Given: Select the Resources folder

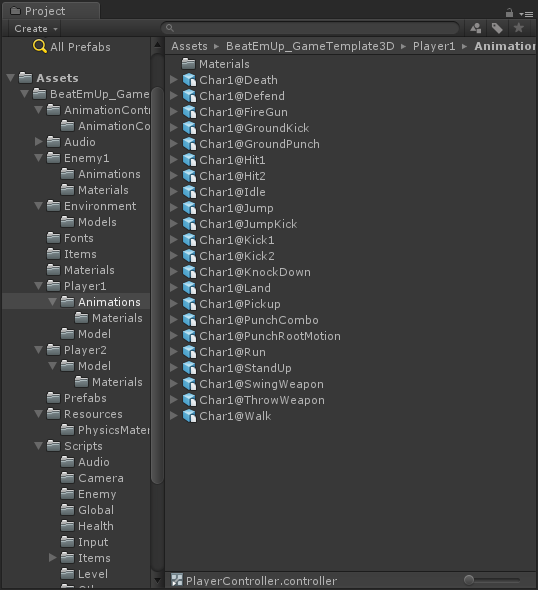Looking at the screenshot, I should point(93,414).
